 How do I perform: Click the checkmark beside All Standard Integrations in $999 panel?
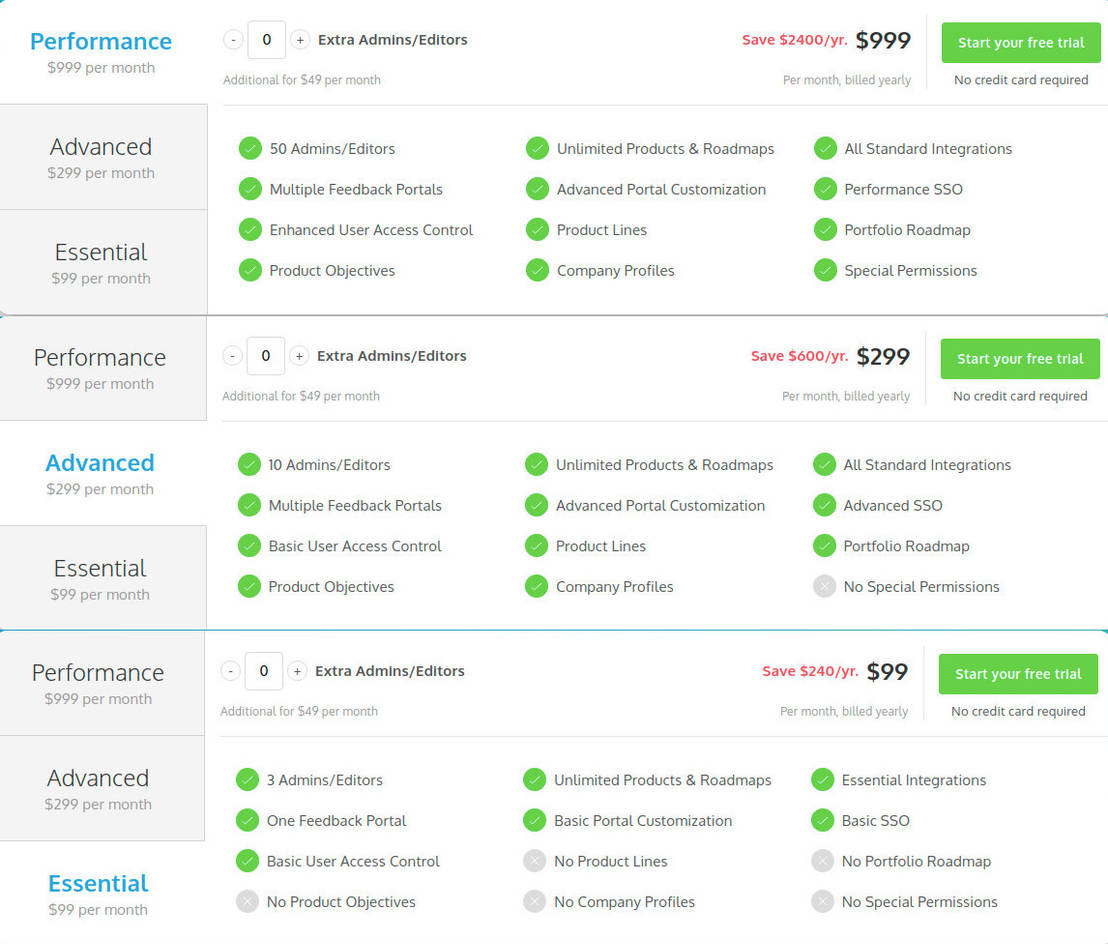pyautogui.click(x=825, y=148)
